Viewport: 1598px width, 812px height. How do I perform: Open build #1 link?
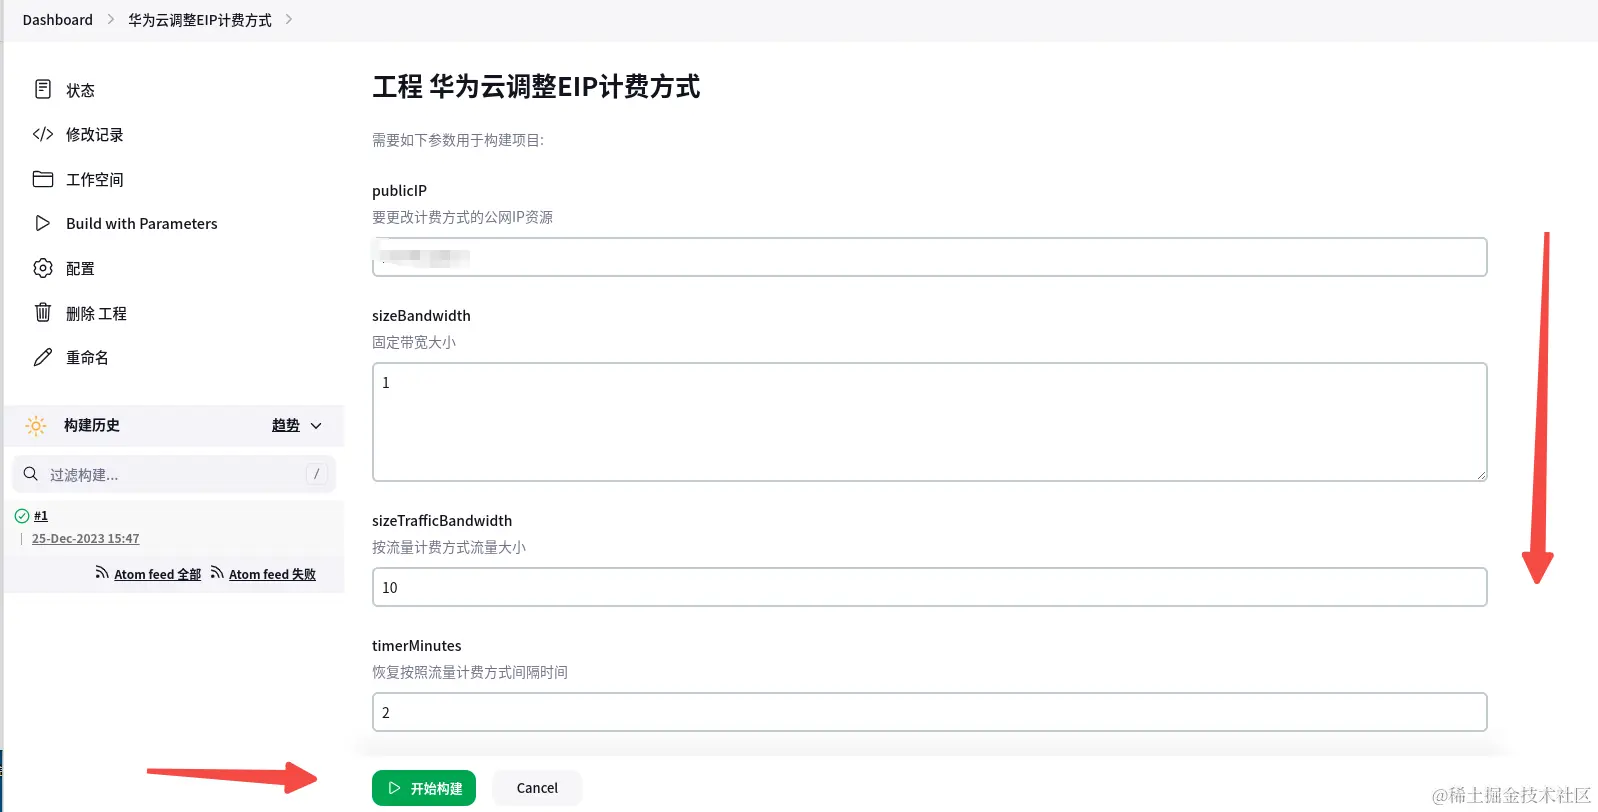(41, 516)
